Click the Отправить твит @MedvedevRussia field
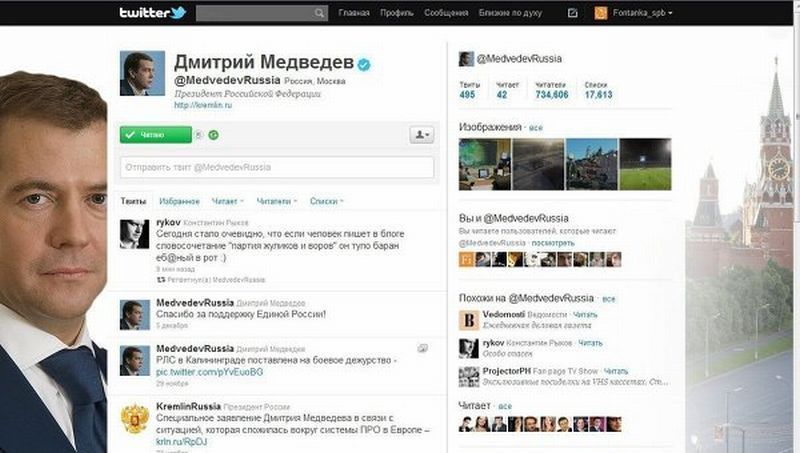 coord(277,167)
